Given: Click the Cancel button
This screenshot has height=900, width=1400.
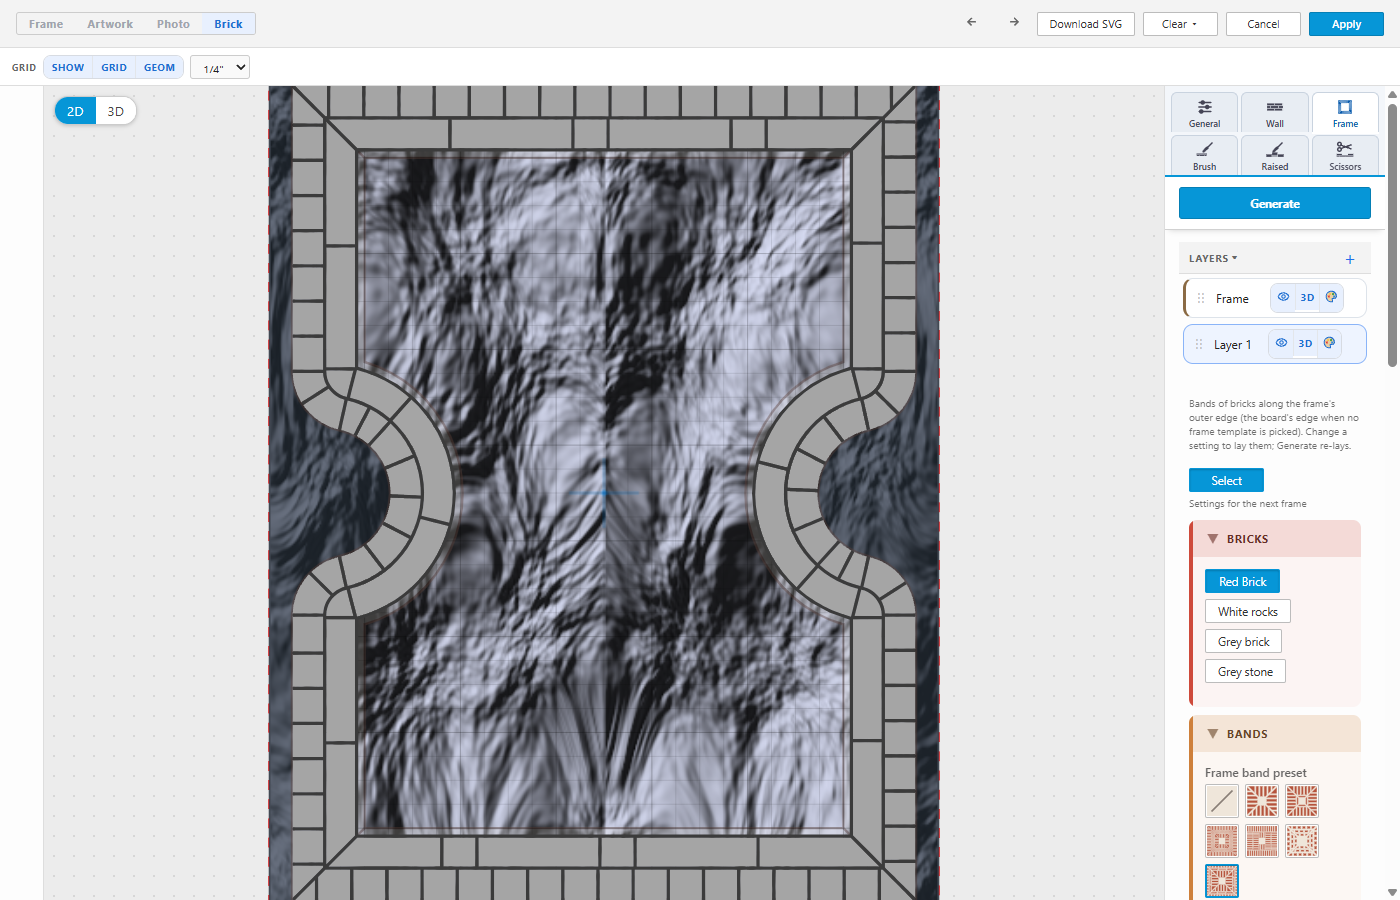Looking at the screenshot, I should (x=1263, y=24).
